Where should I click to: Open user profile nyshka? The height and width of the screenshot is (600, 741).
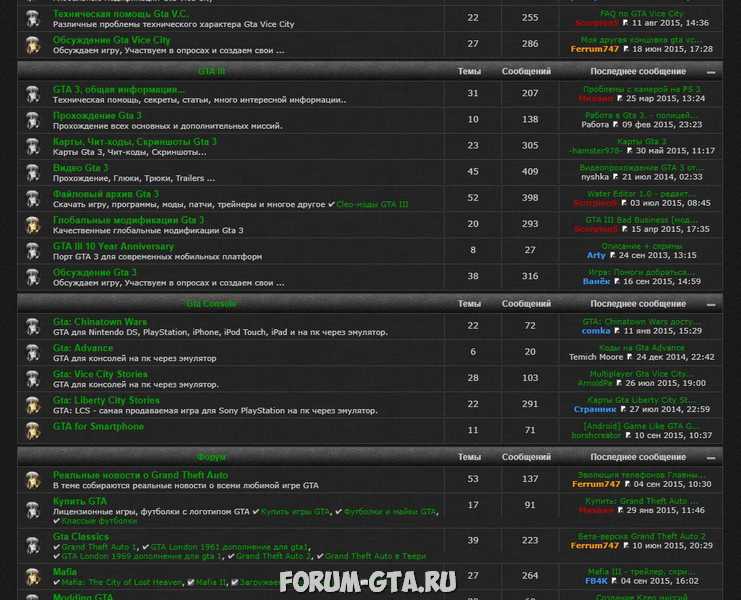coord(595,177)
